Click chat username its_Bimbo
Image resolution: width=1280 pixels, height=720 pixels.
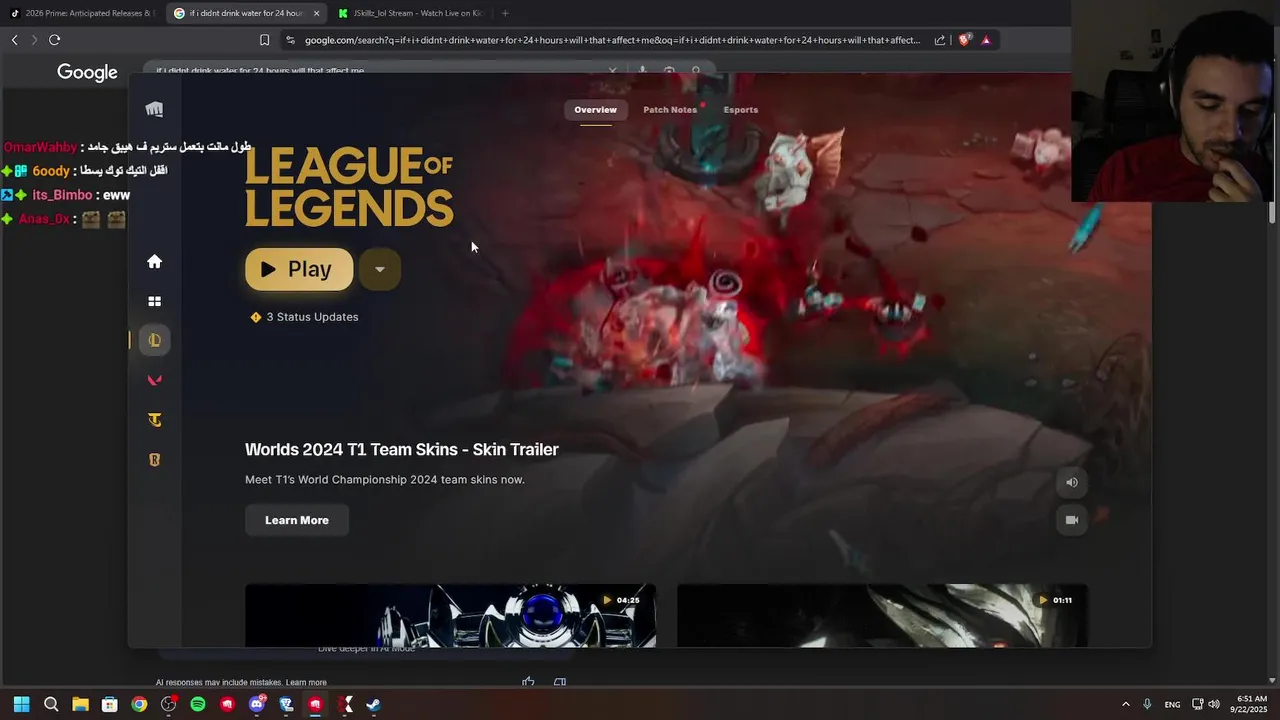(x=62, y=195)
